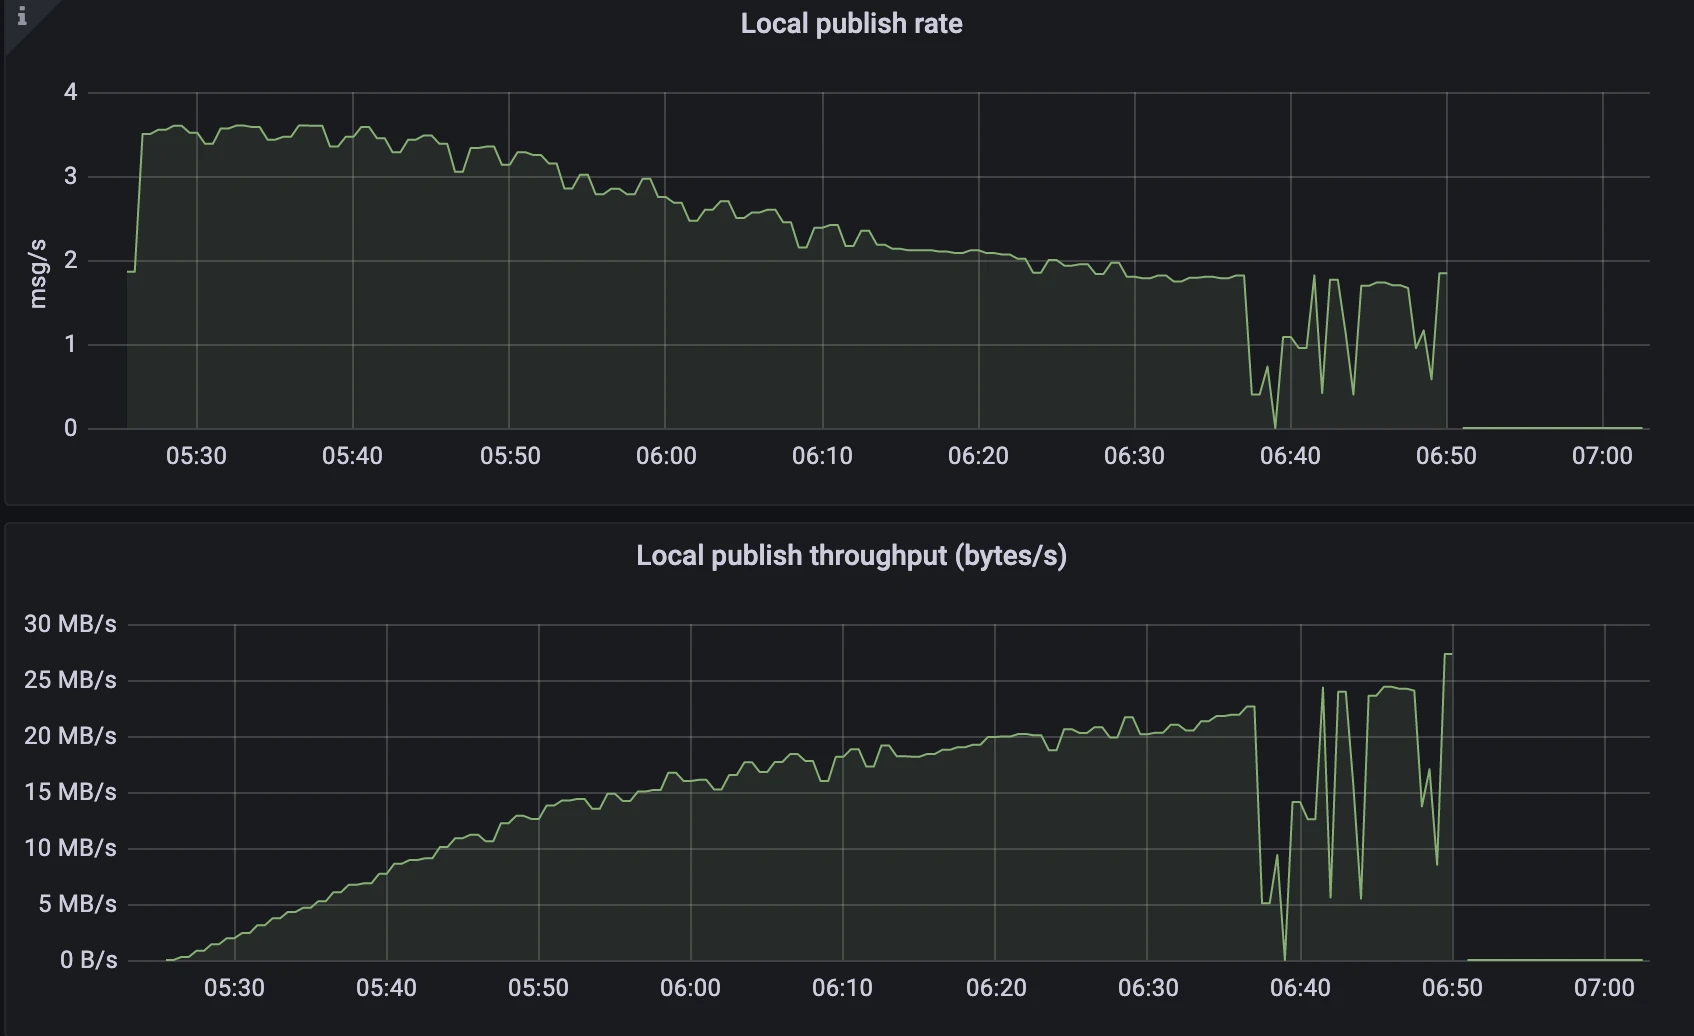This screenshot has height=1036, width=1694.
Task: Click 06:50 on the throughput chart time axis
Action: tap(1452, 988)
